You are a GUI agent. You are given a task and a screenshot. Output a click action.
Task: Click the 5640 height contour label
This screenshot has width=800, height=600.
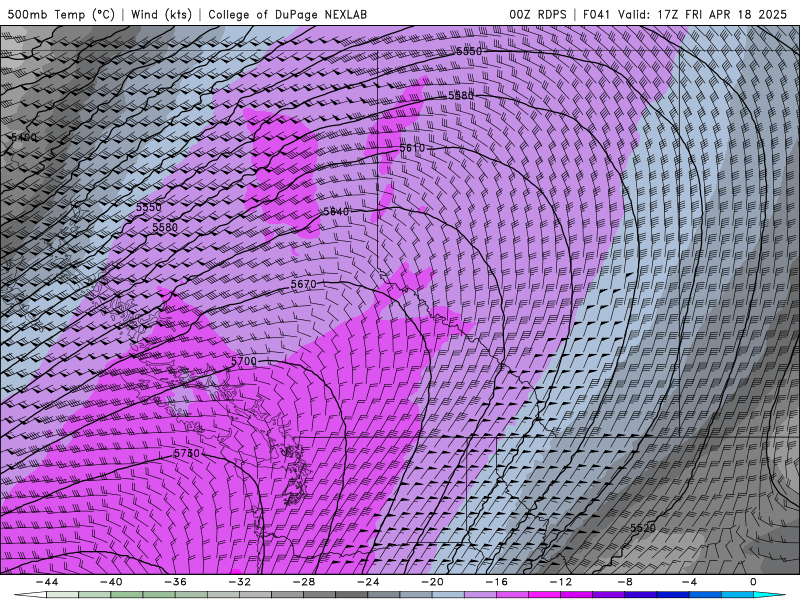pos(336,211)
